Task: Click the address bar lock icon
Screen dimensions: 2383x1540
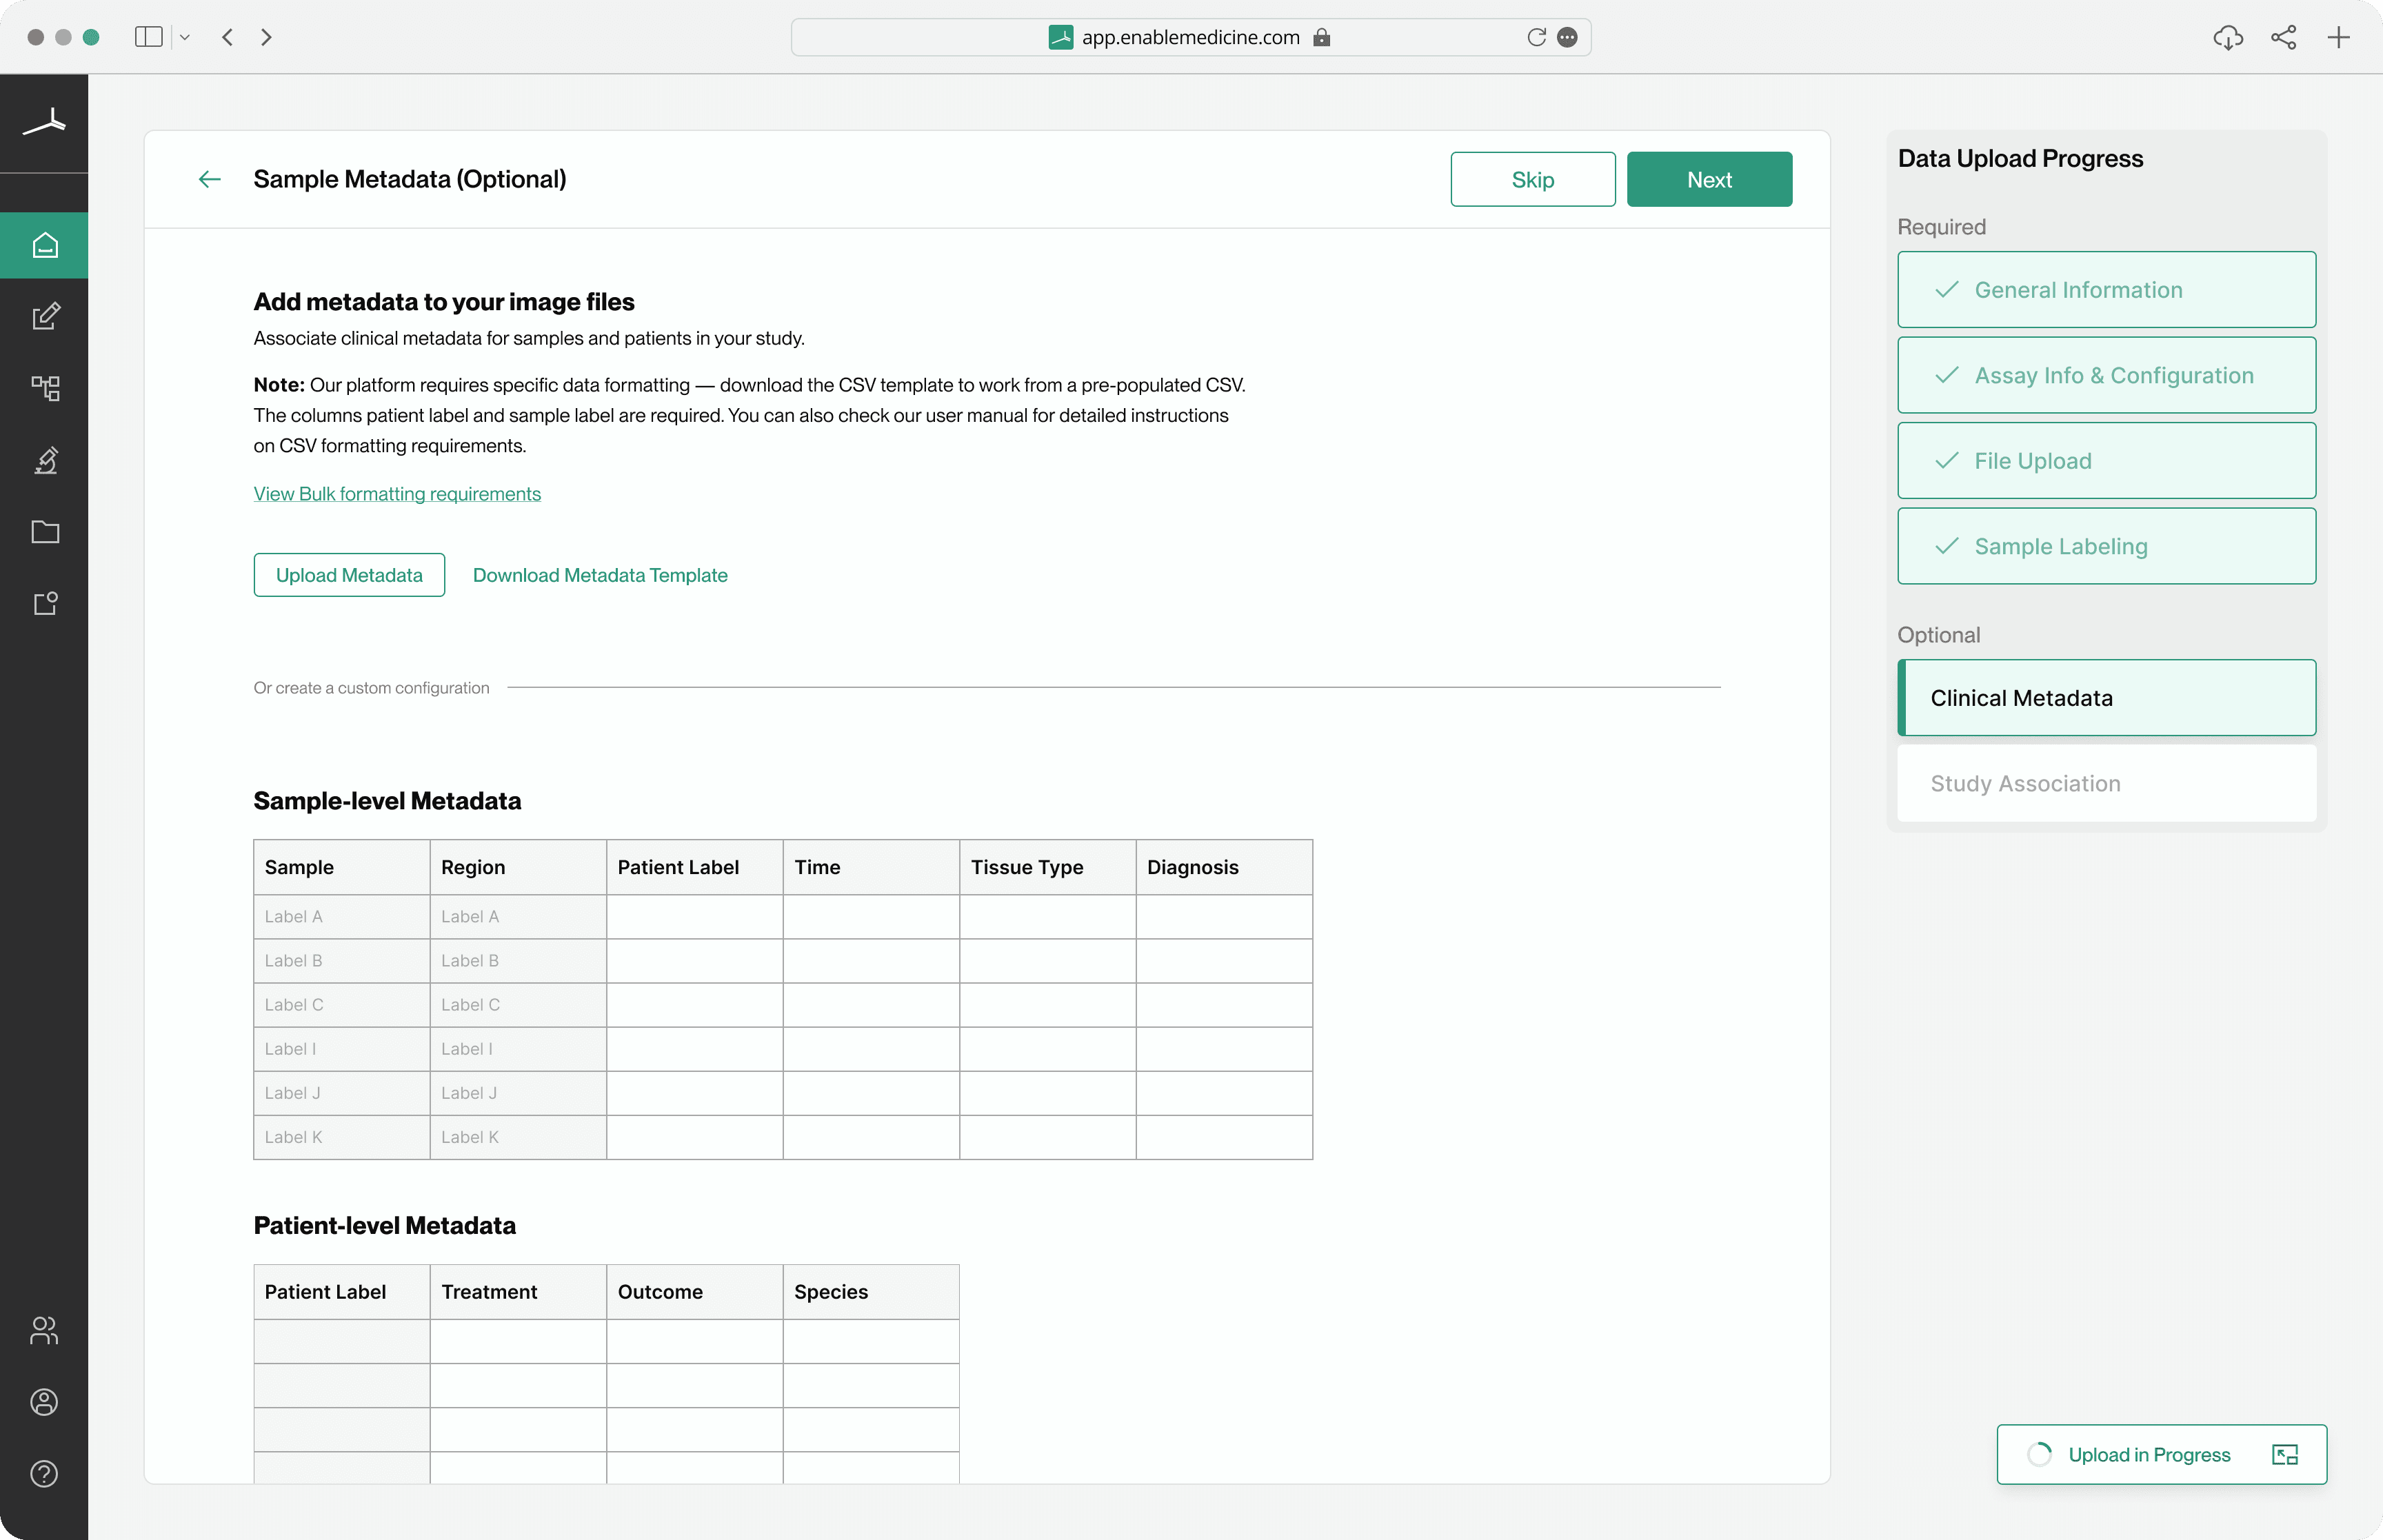Action: tap(1321, 37)
